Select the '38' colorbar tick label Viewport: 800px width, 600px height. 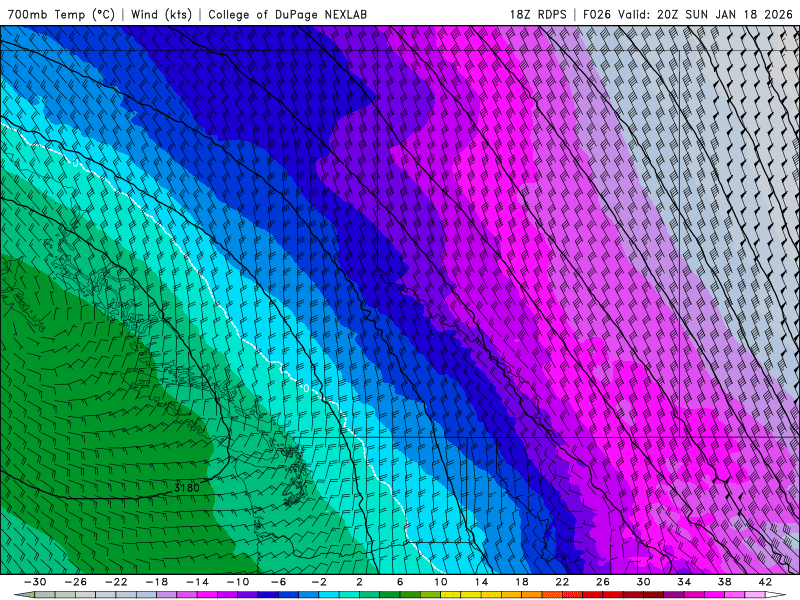[x=724, y=582]
